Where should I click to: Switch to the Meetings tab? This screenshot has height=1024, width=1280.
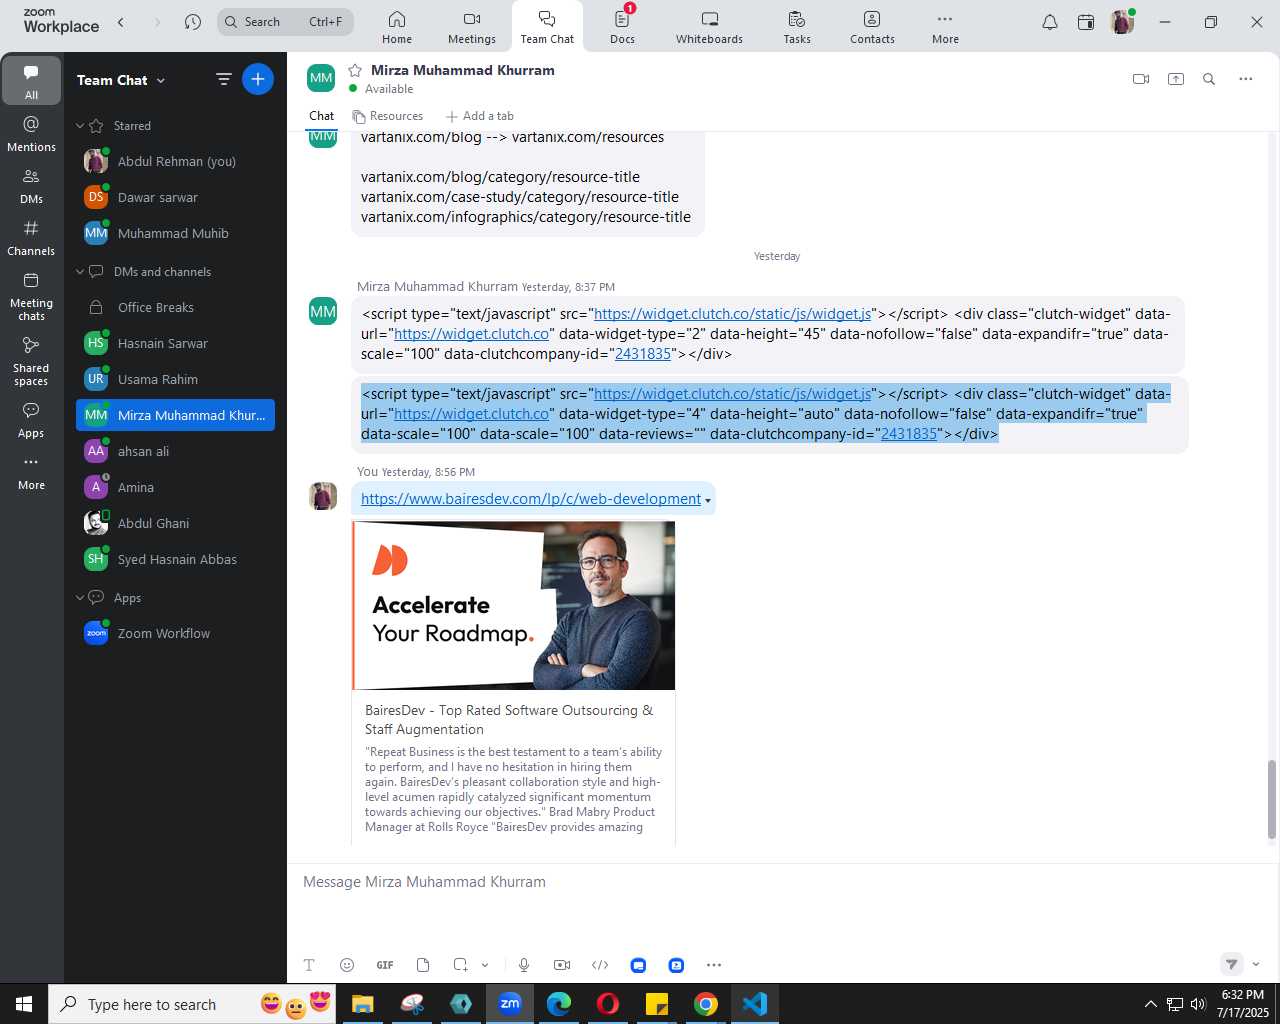[472, 27]
